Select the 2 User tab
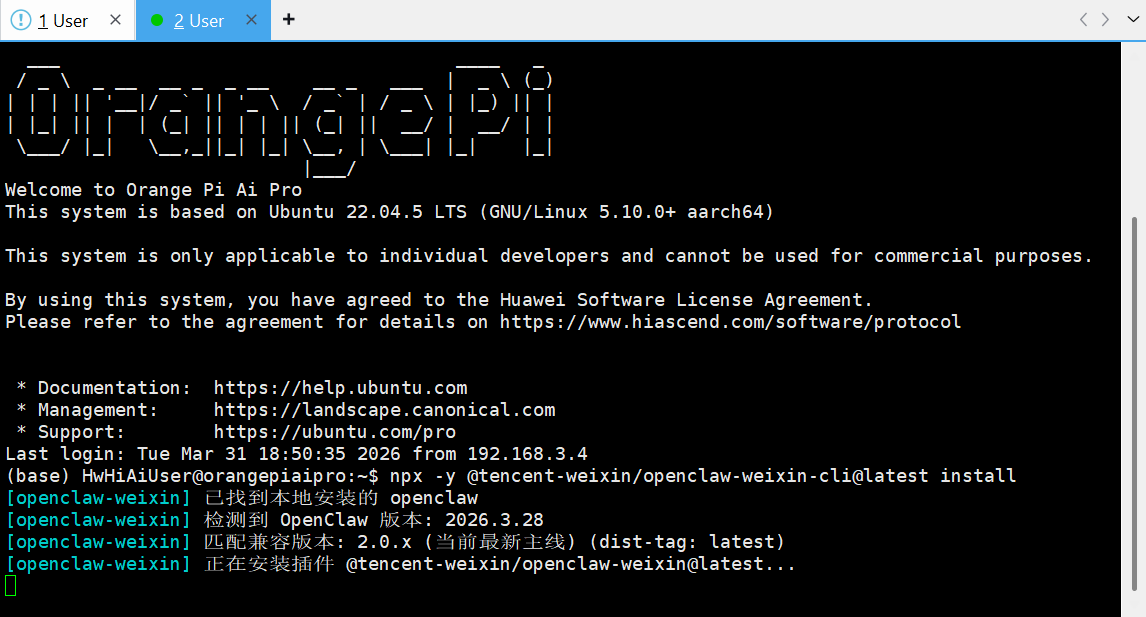Viewport: 1146px width, 617px height. pyautogui.click(x=199, y=21)
